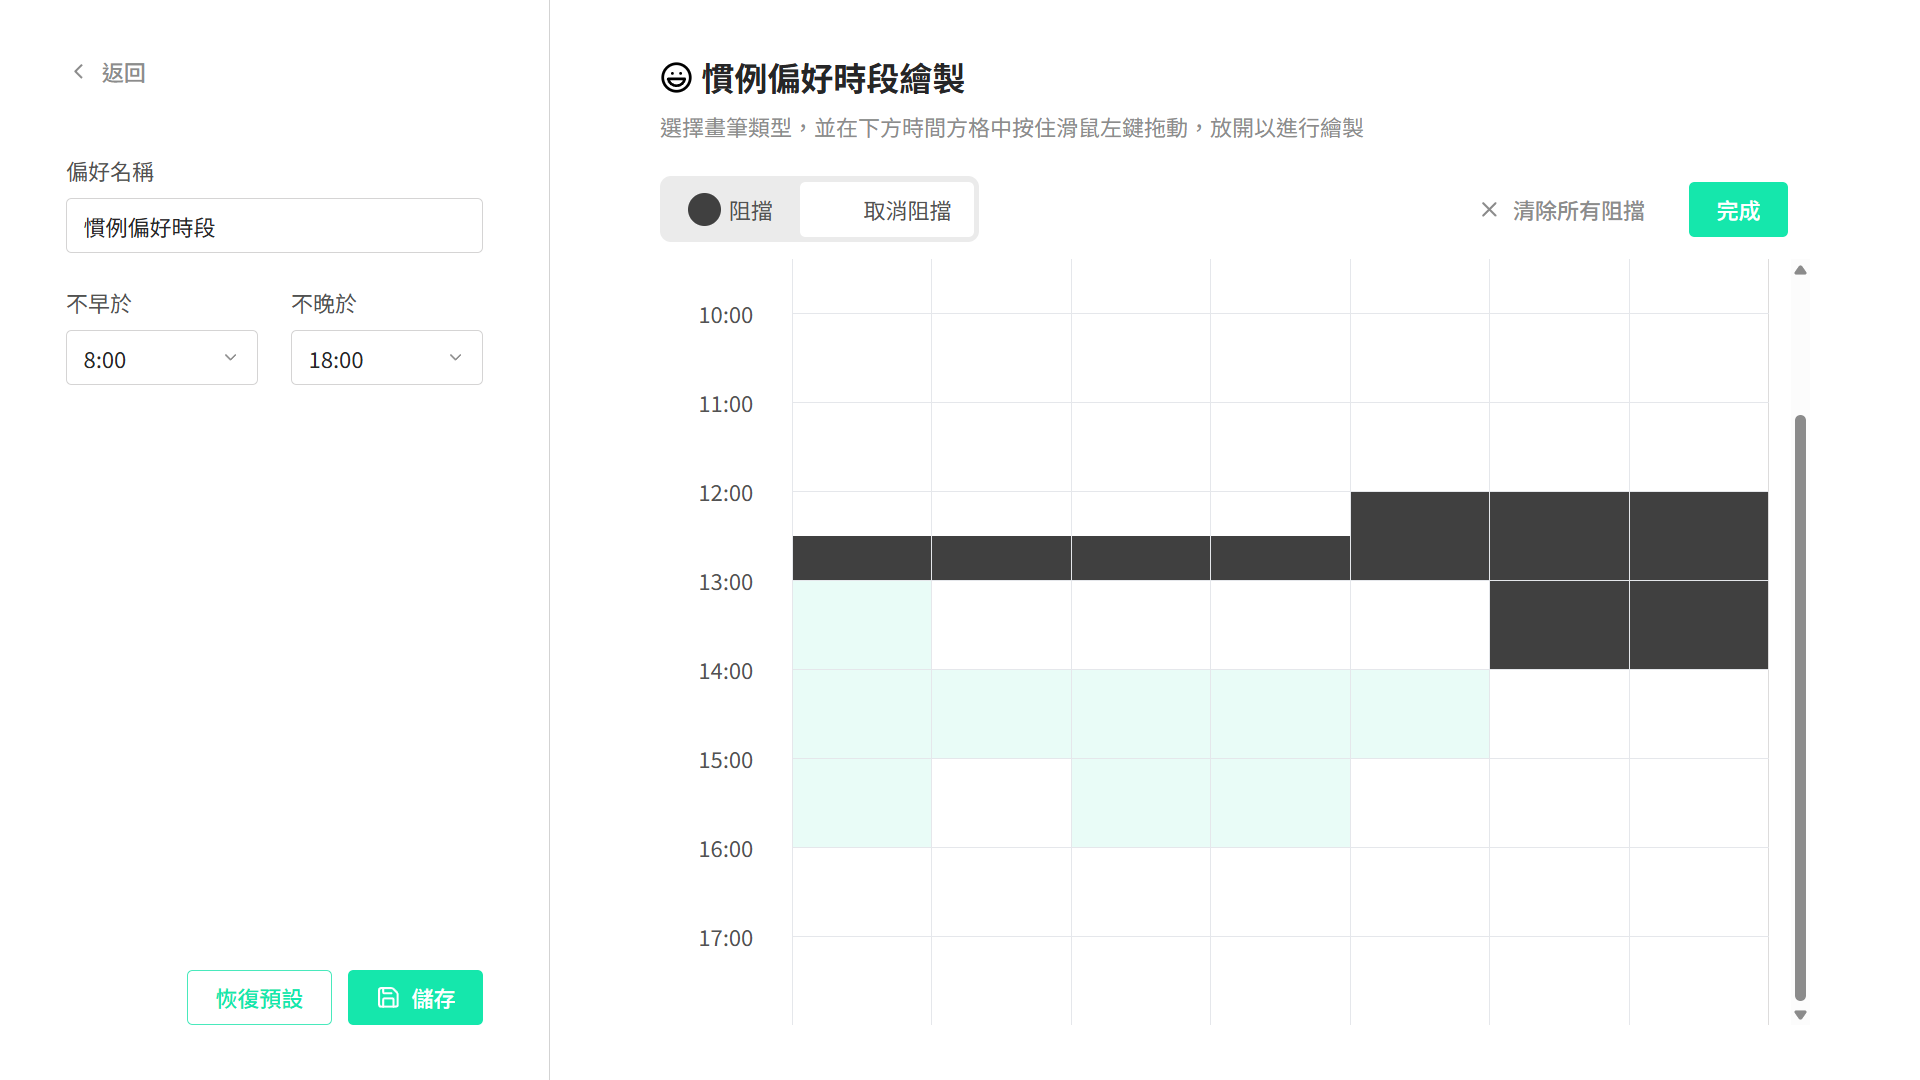Screen dimensions: 1920x1080
Task: Click 儲存 to save the preference
Action: 415,997
